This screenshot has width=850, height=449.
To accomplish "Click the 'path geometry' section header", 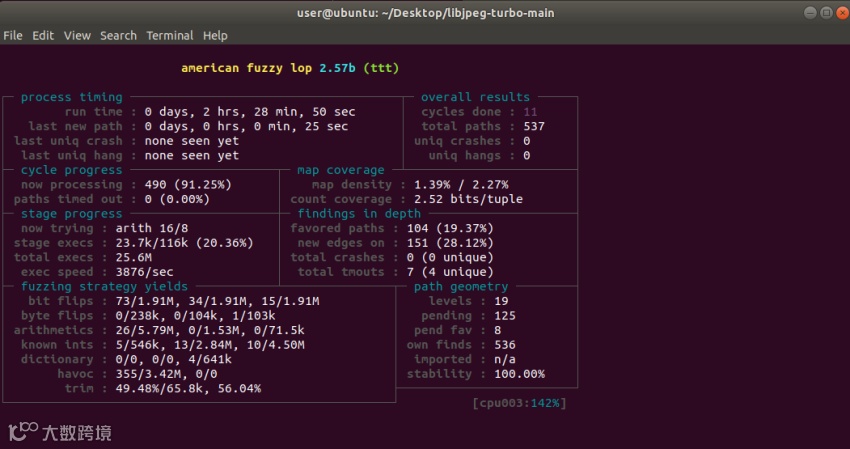I will tap(461, 286).
